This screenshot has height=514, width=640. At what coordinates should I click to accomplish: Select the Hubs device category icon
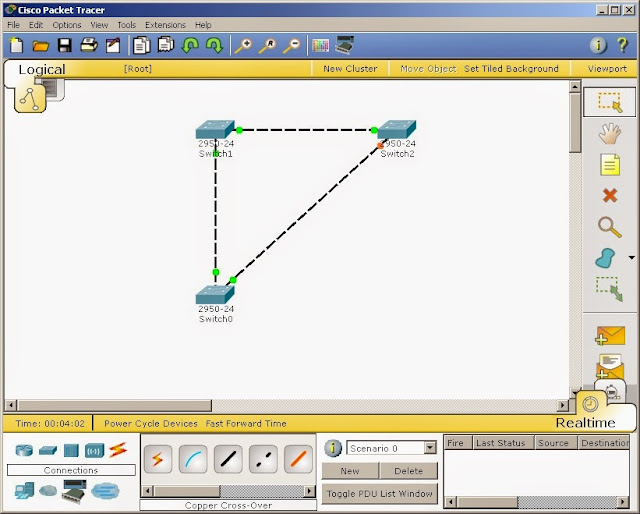(71, 451)
